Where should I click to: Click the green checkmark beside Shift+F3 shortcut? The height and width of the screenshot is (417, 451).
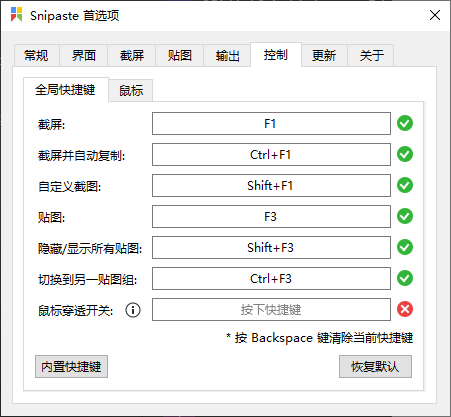[405, 247]
